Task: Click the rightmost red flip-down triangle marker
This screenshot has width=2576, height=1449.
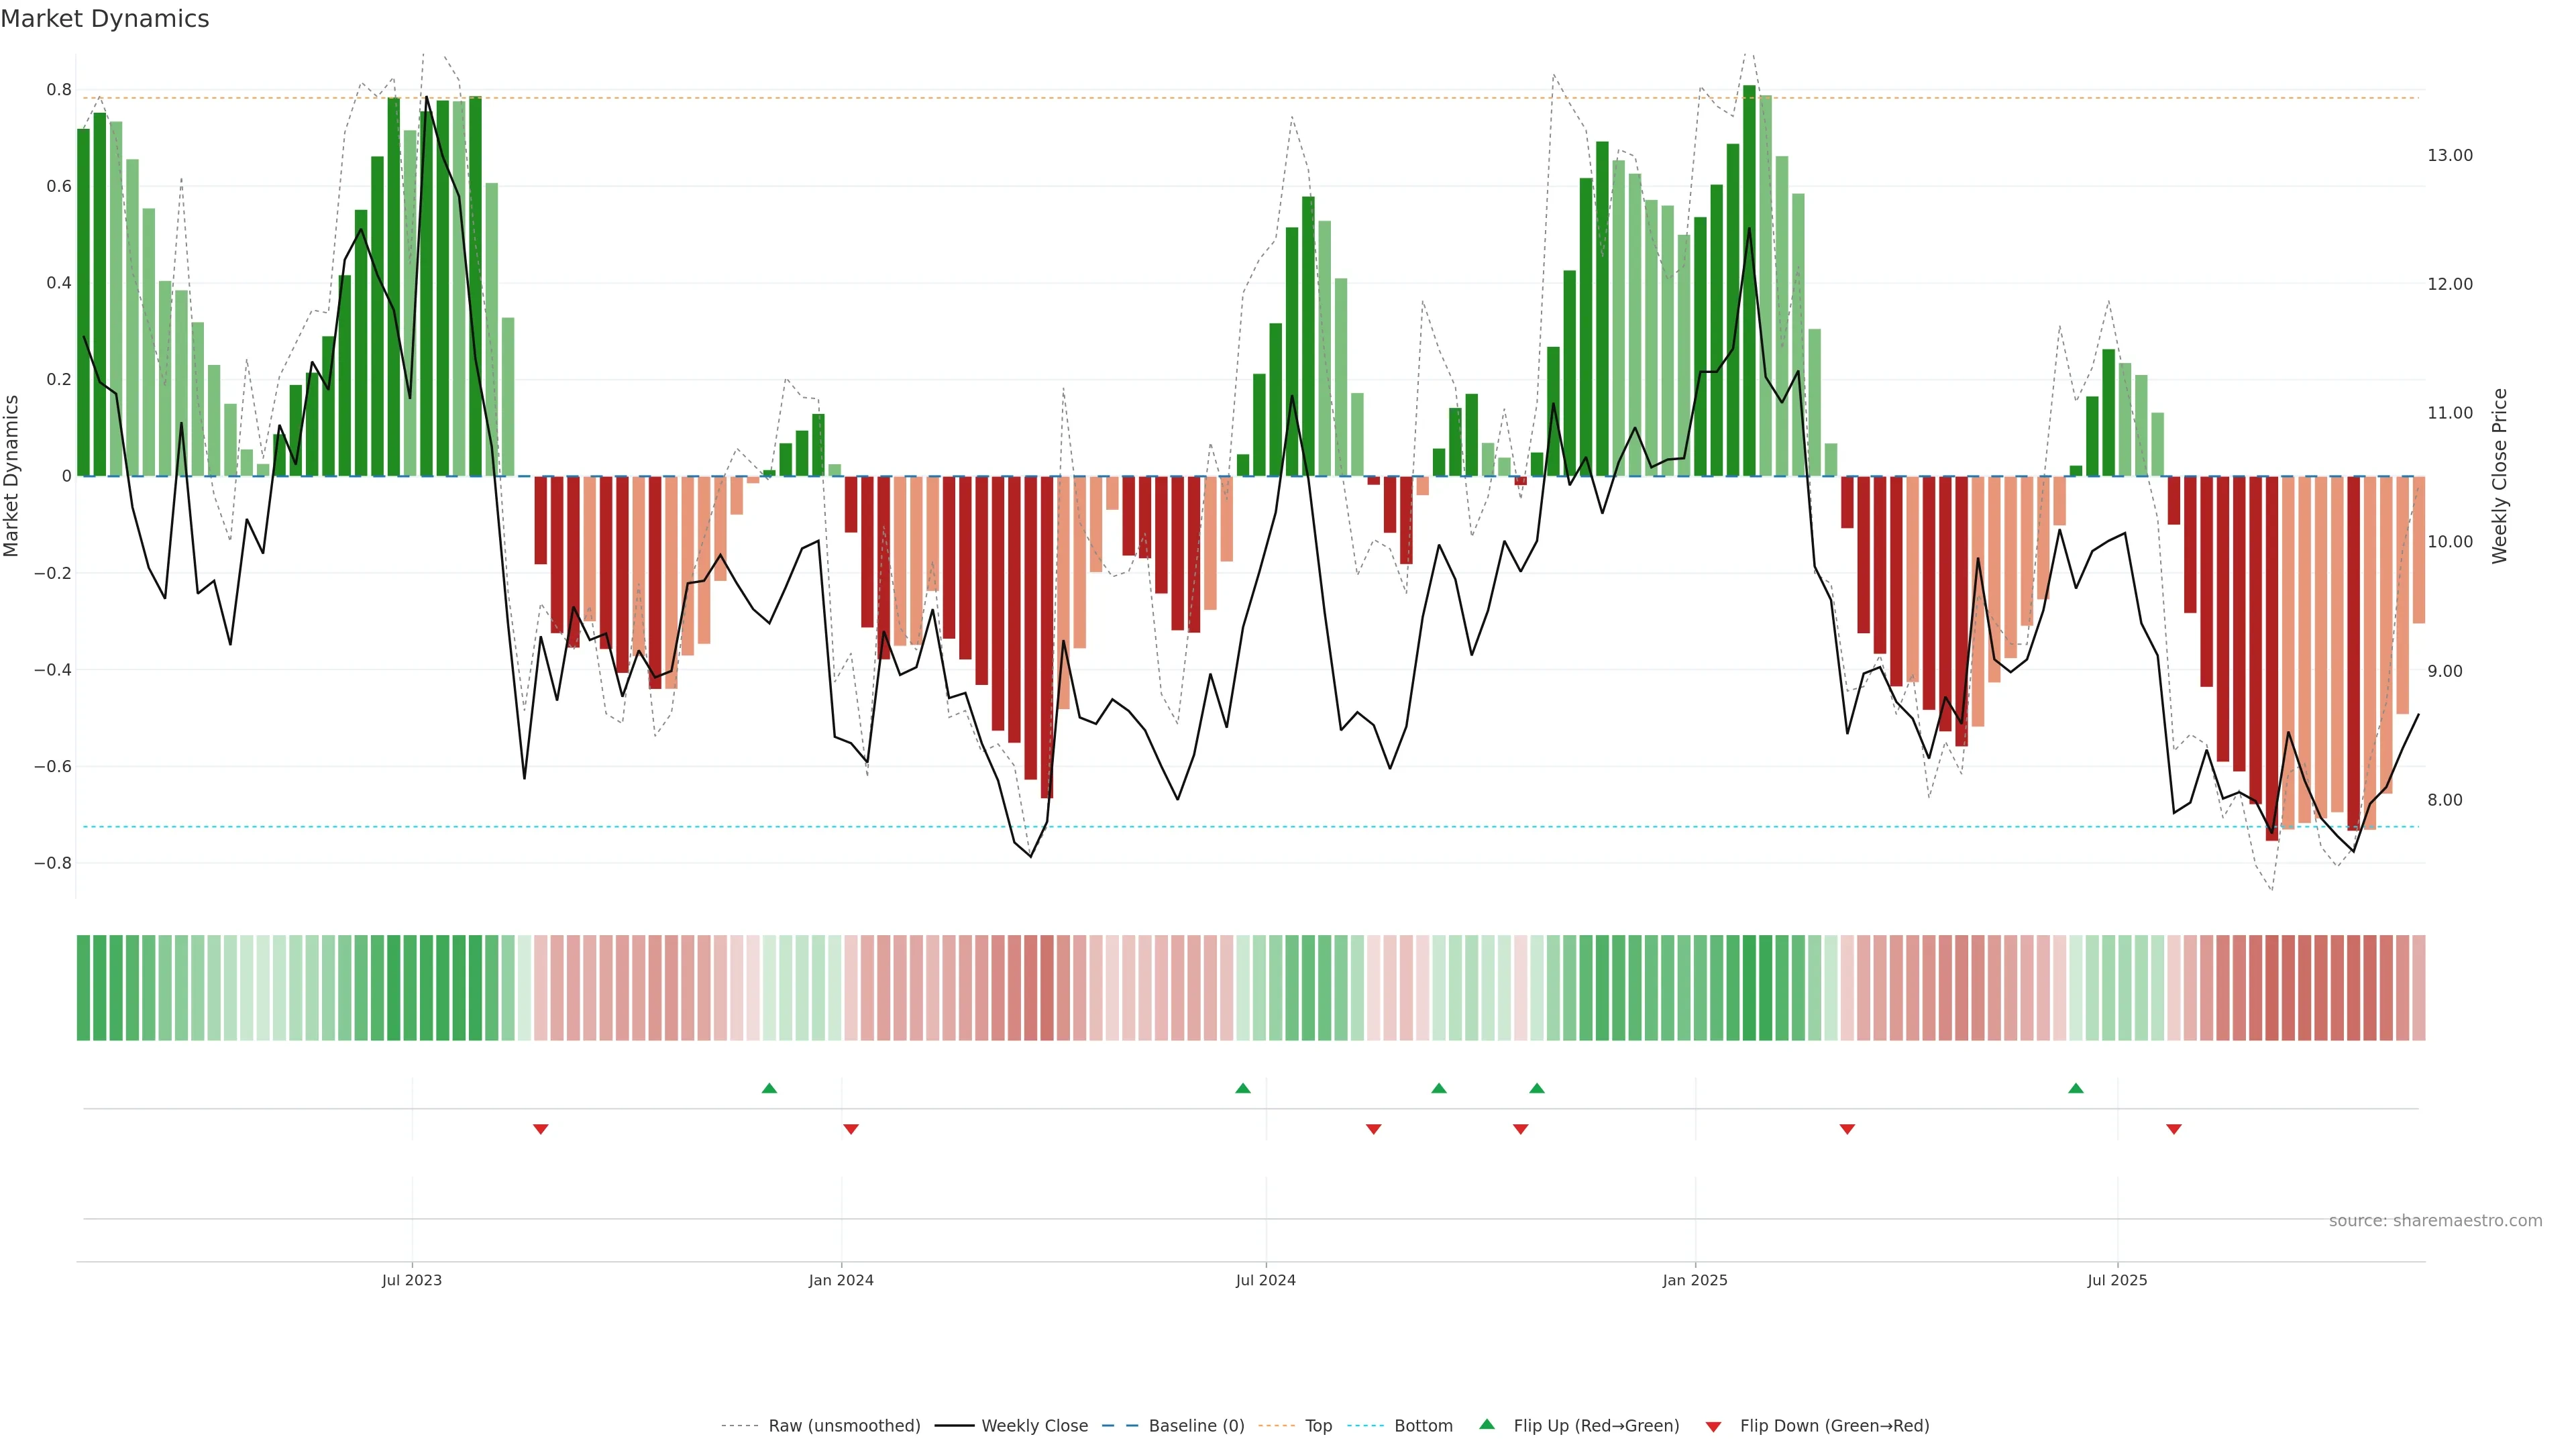Action: (2174, 1129)
